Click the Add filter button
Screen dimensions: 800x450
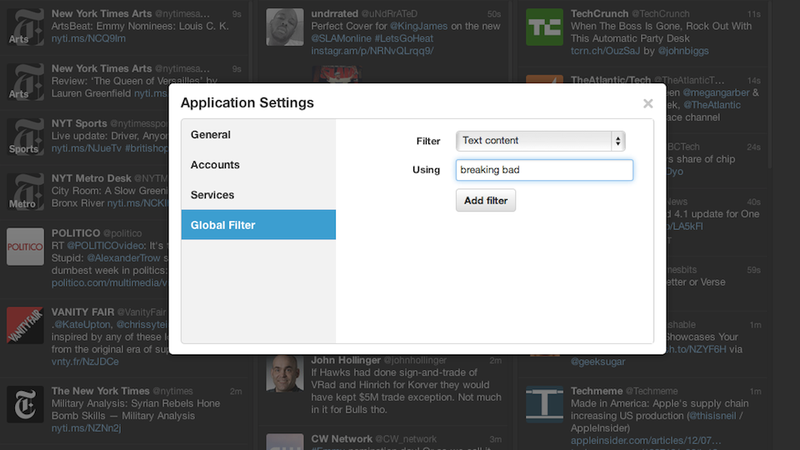(x=486, y=201)
